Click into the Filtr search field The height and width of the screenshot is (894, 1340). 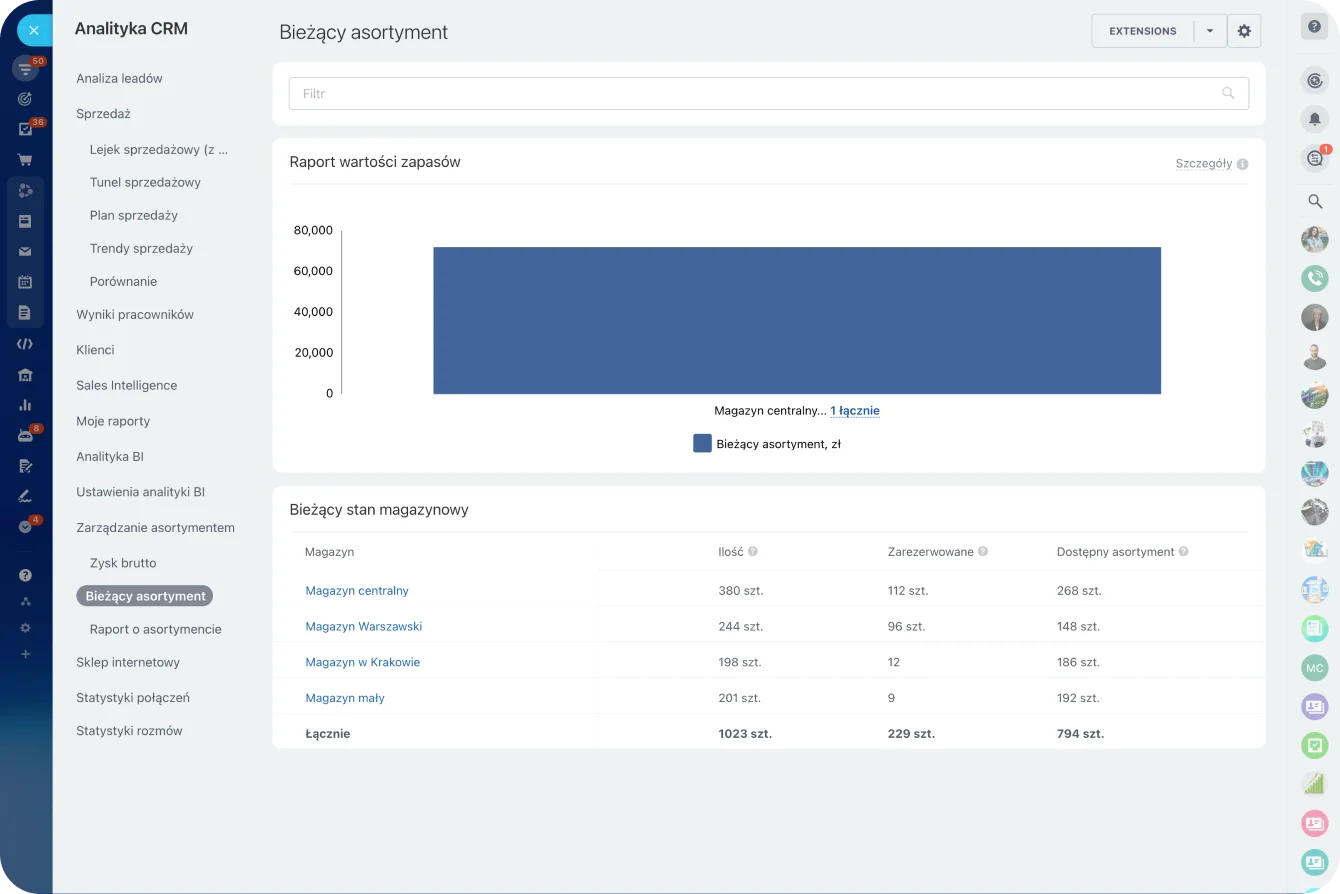750,93
